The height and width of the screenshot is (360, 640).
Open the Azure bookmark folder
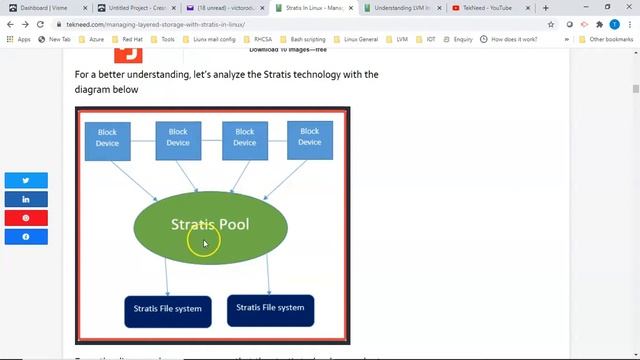pyautogui.click(x=91, y=39)
